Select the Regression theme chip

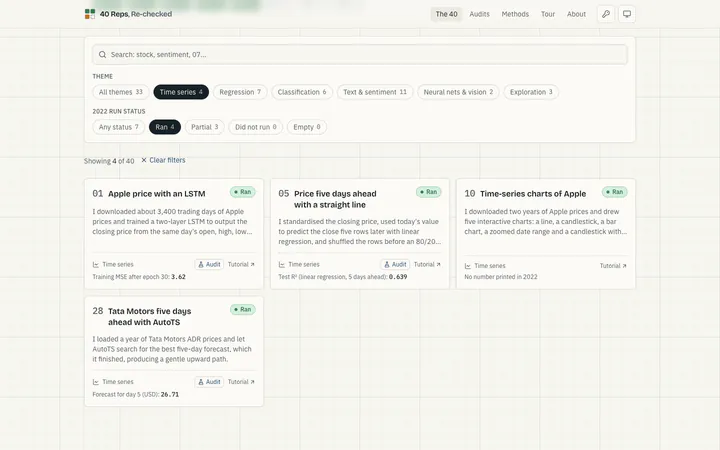coord(240,92)
